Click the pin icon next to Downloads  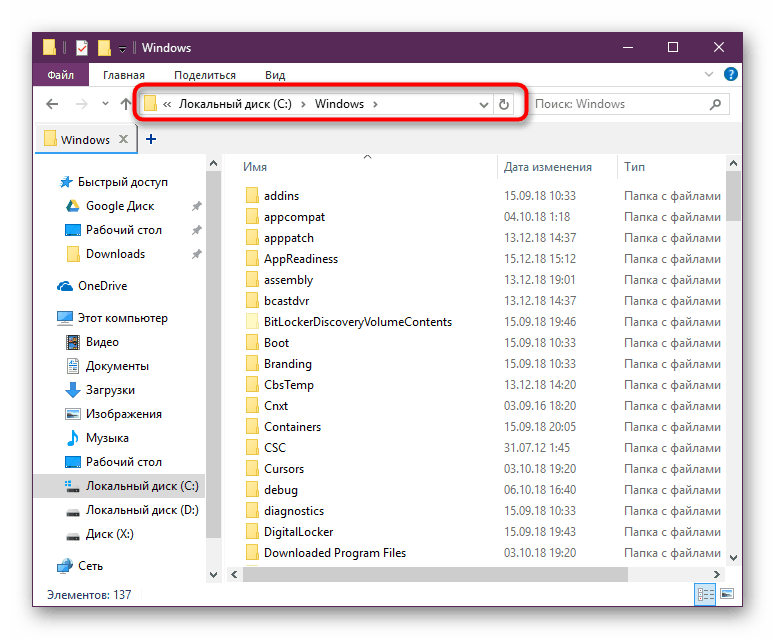coord(196,254)
